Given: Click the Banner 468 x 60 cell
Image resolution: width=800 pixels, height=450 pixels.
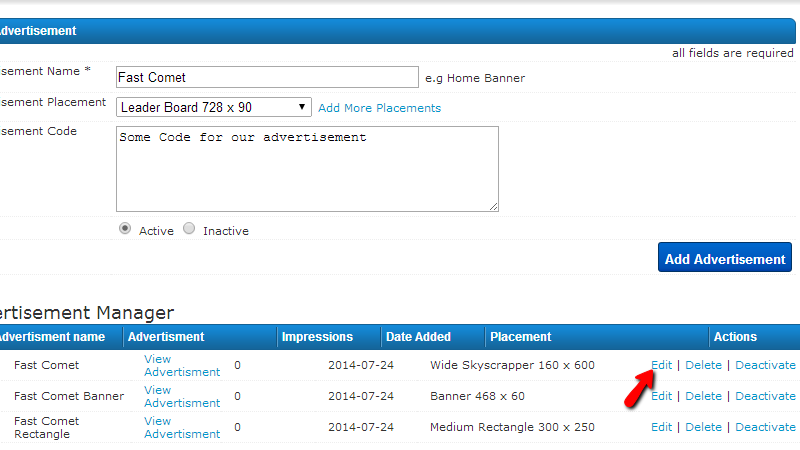Looking at the screenshot, I should [x=477, y=396].
